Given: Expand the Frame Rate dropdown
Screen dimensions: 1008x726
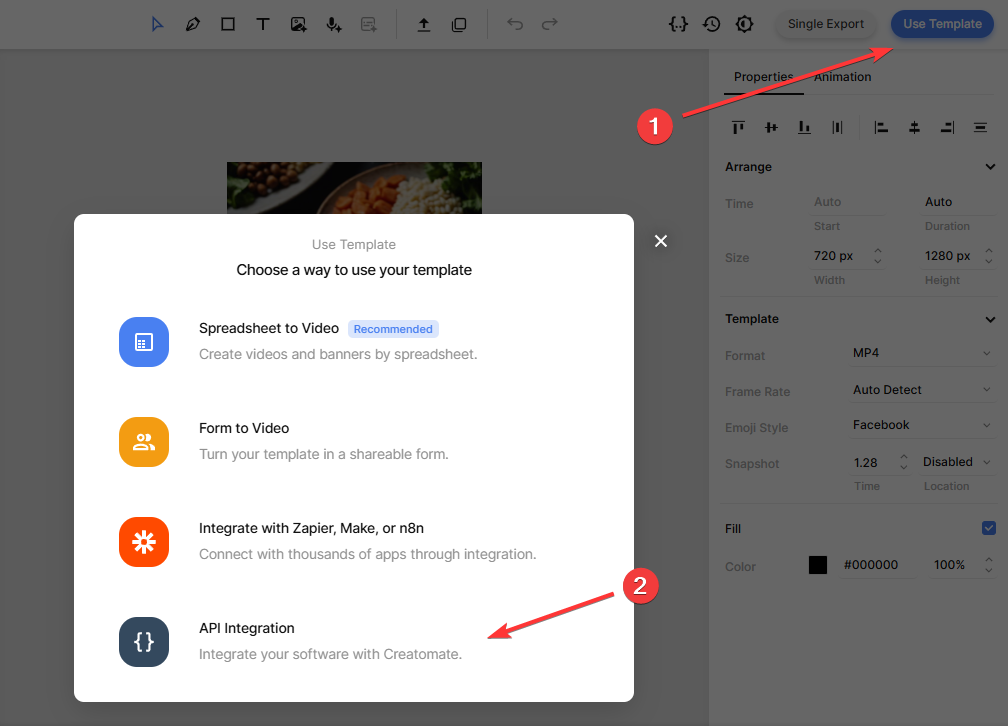Looking at the screenshot, I should [x=922, y=390].
